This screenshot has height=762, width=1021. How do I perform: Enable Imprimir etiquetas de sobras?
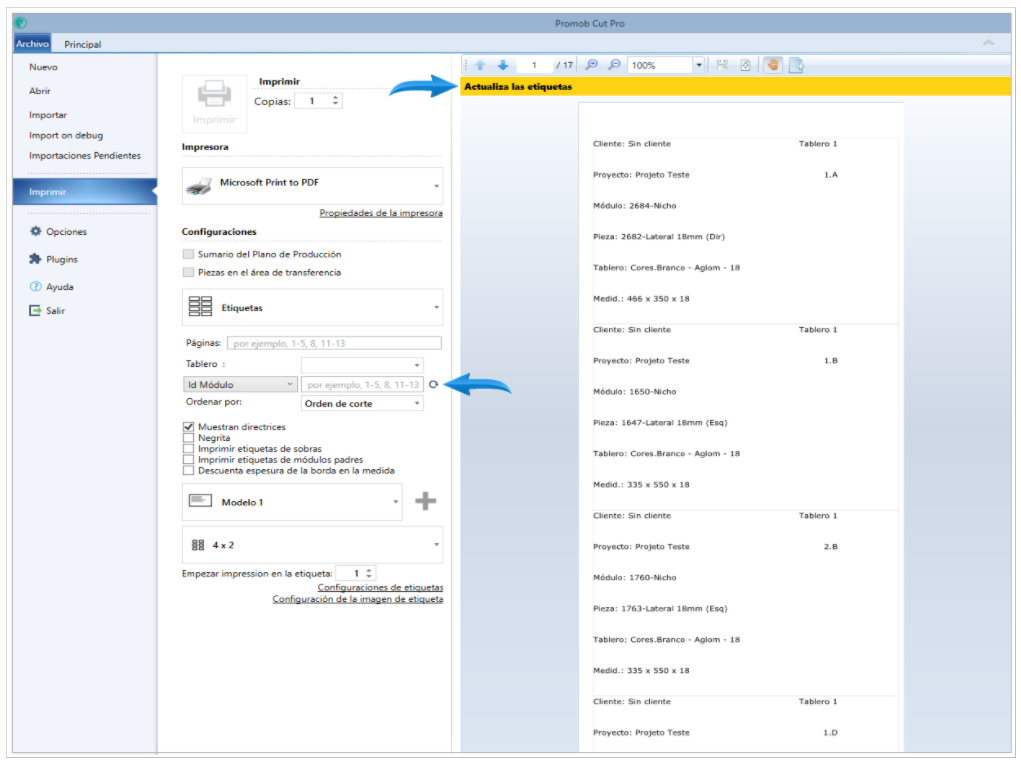tap(188, 449)
